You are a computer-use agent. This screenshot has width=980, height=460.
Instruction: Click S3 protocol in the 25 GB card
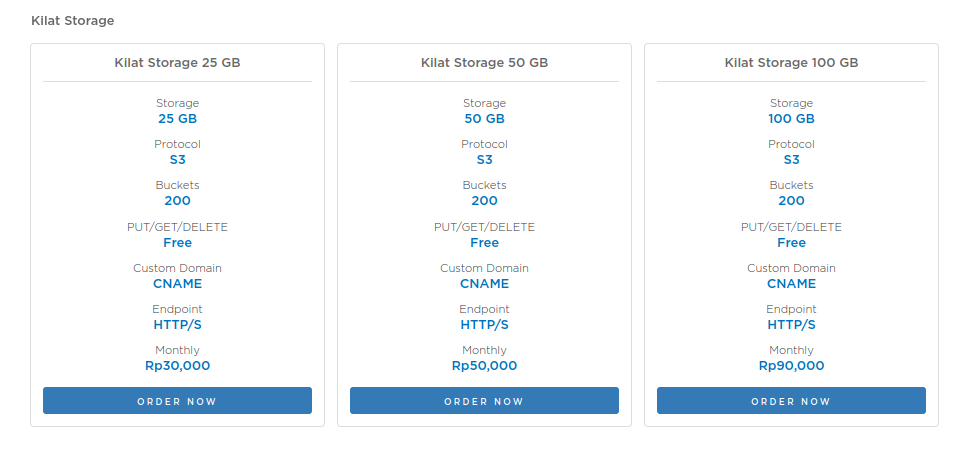[x=177, y=160]
